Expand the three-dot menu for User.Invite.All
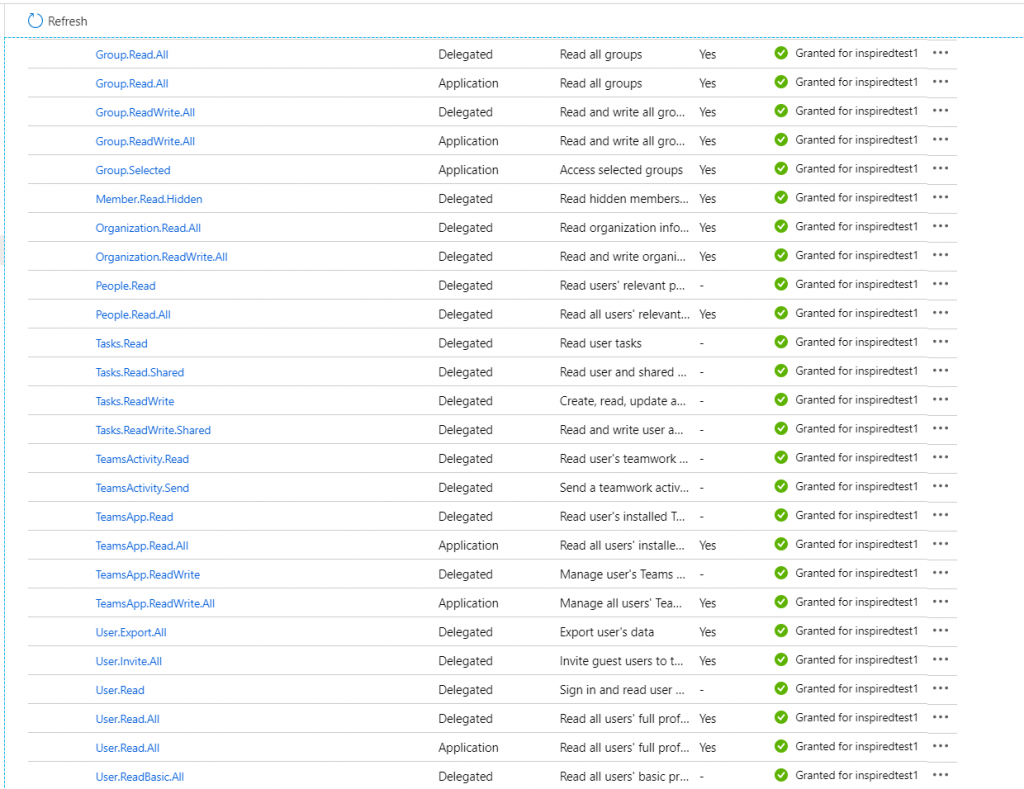 tap(940, 660)
